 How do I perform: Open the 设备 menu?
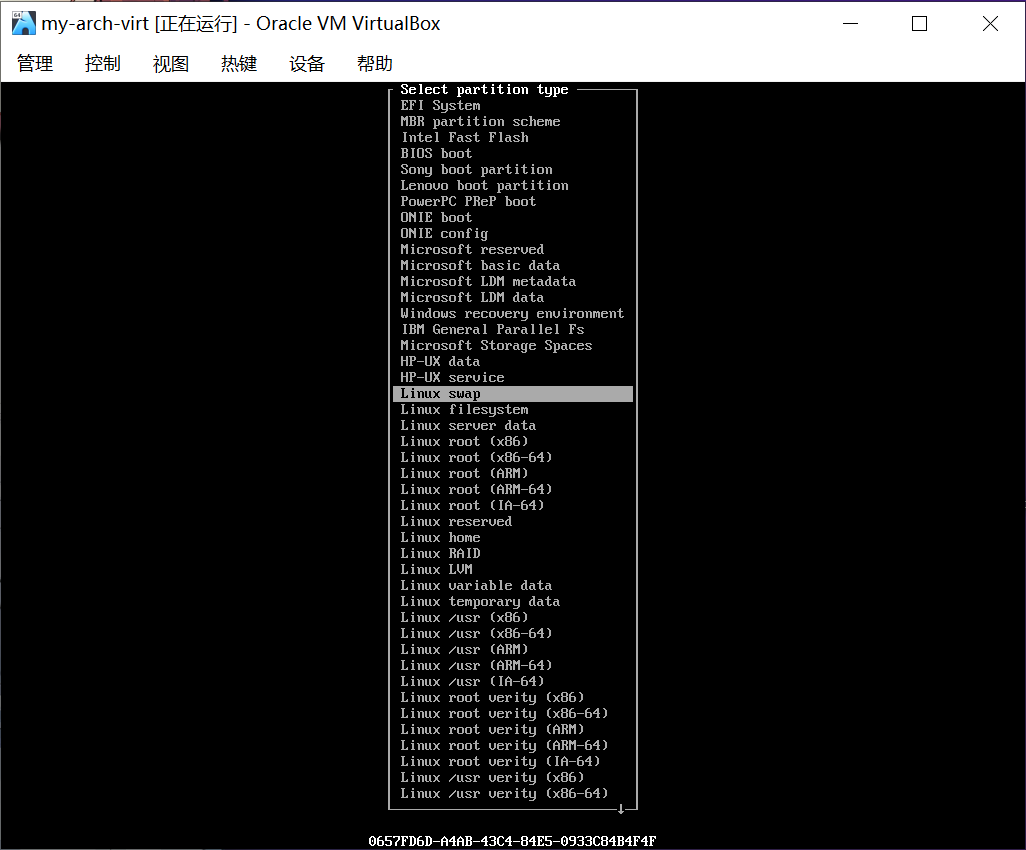307,64
